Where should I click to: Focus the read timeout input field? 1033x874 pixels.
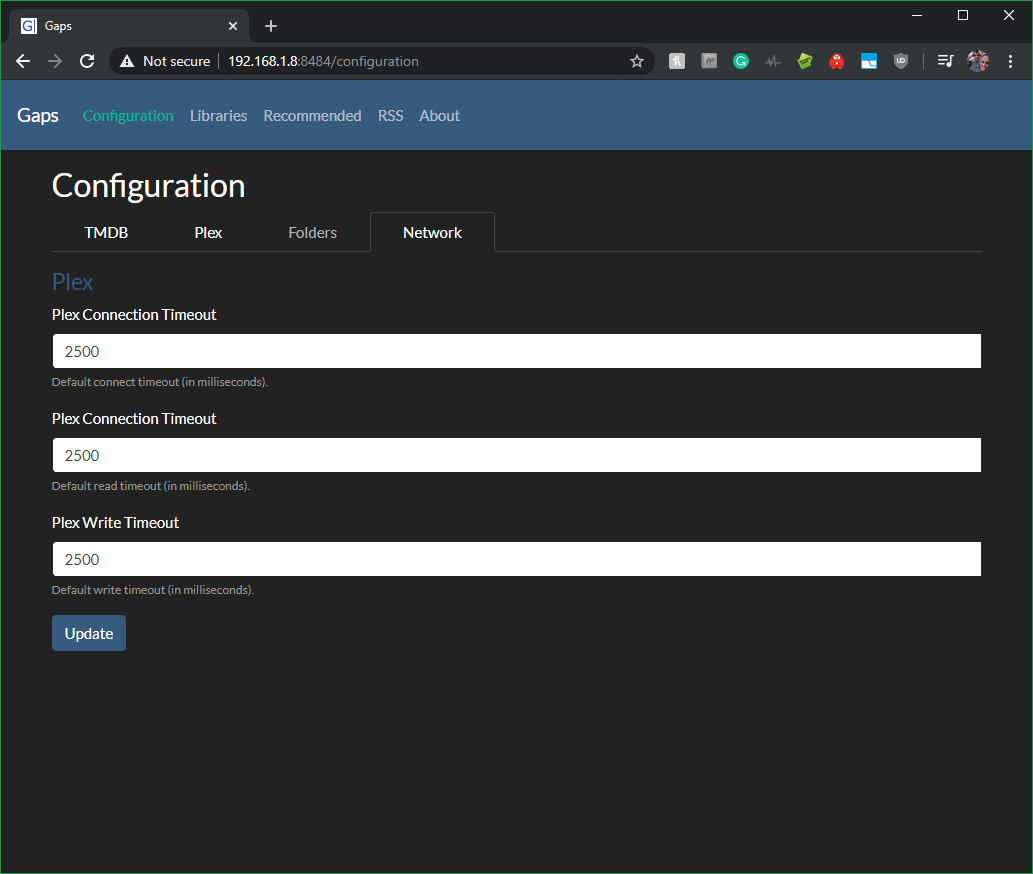tap(516, 455)
